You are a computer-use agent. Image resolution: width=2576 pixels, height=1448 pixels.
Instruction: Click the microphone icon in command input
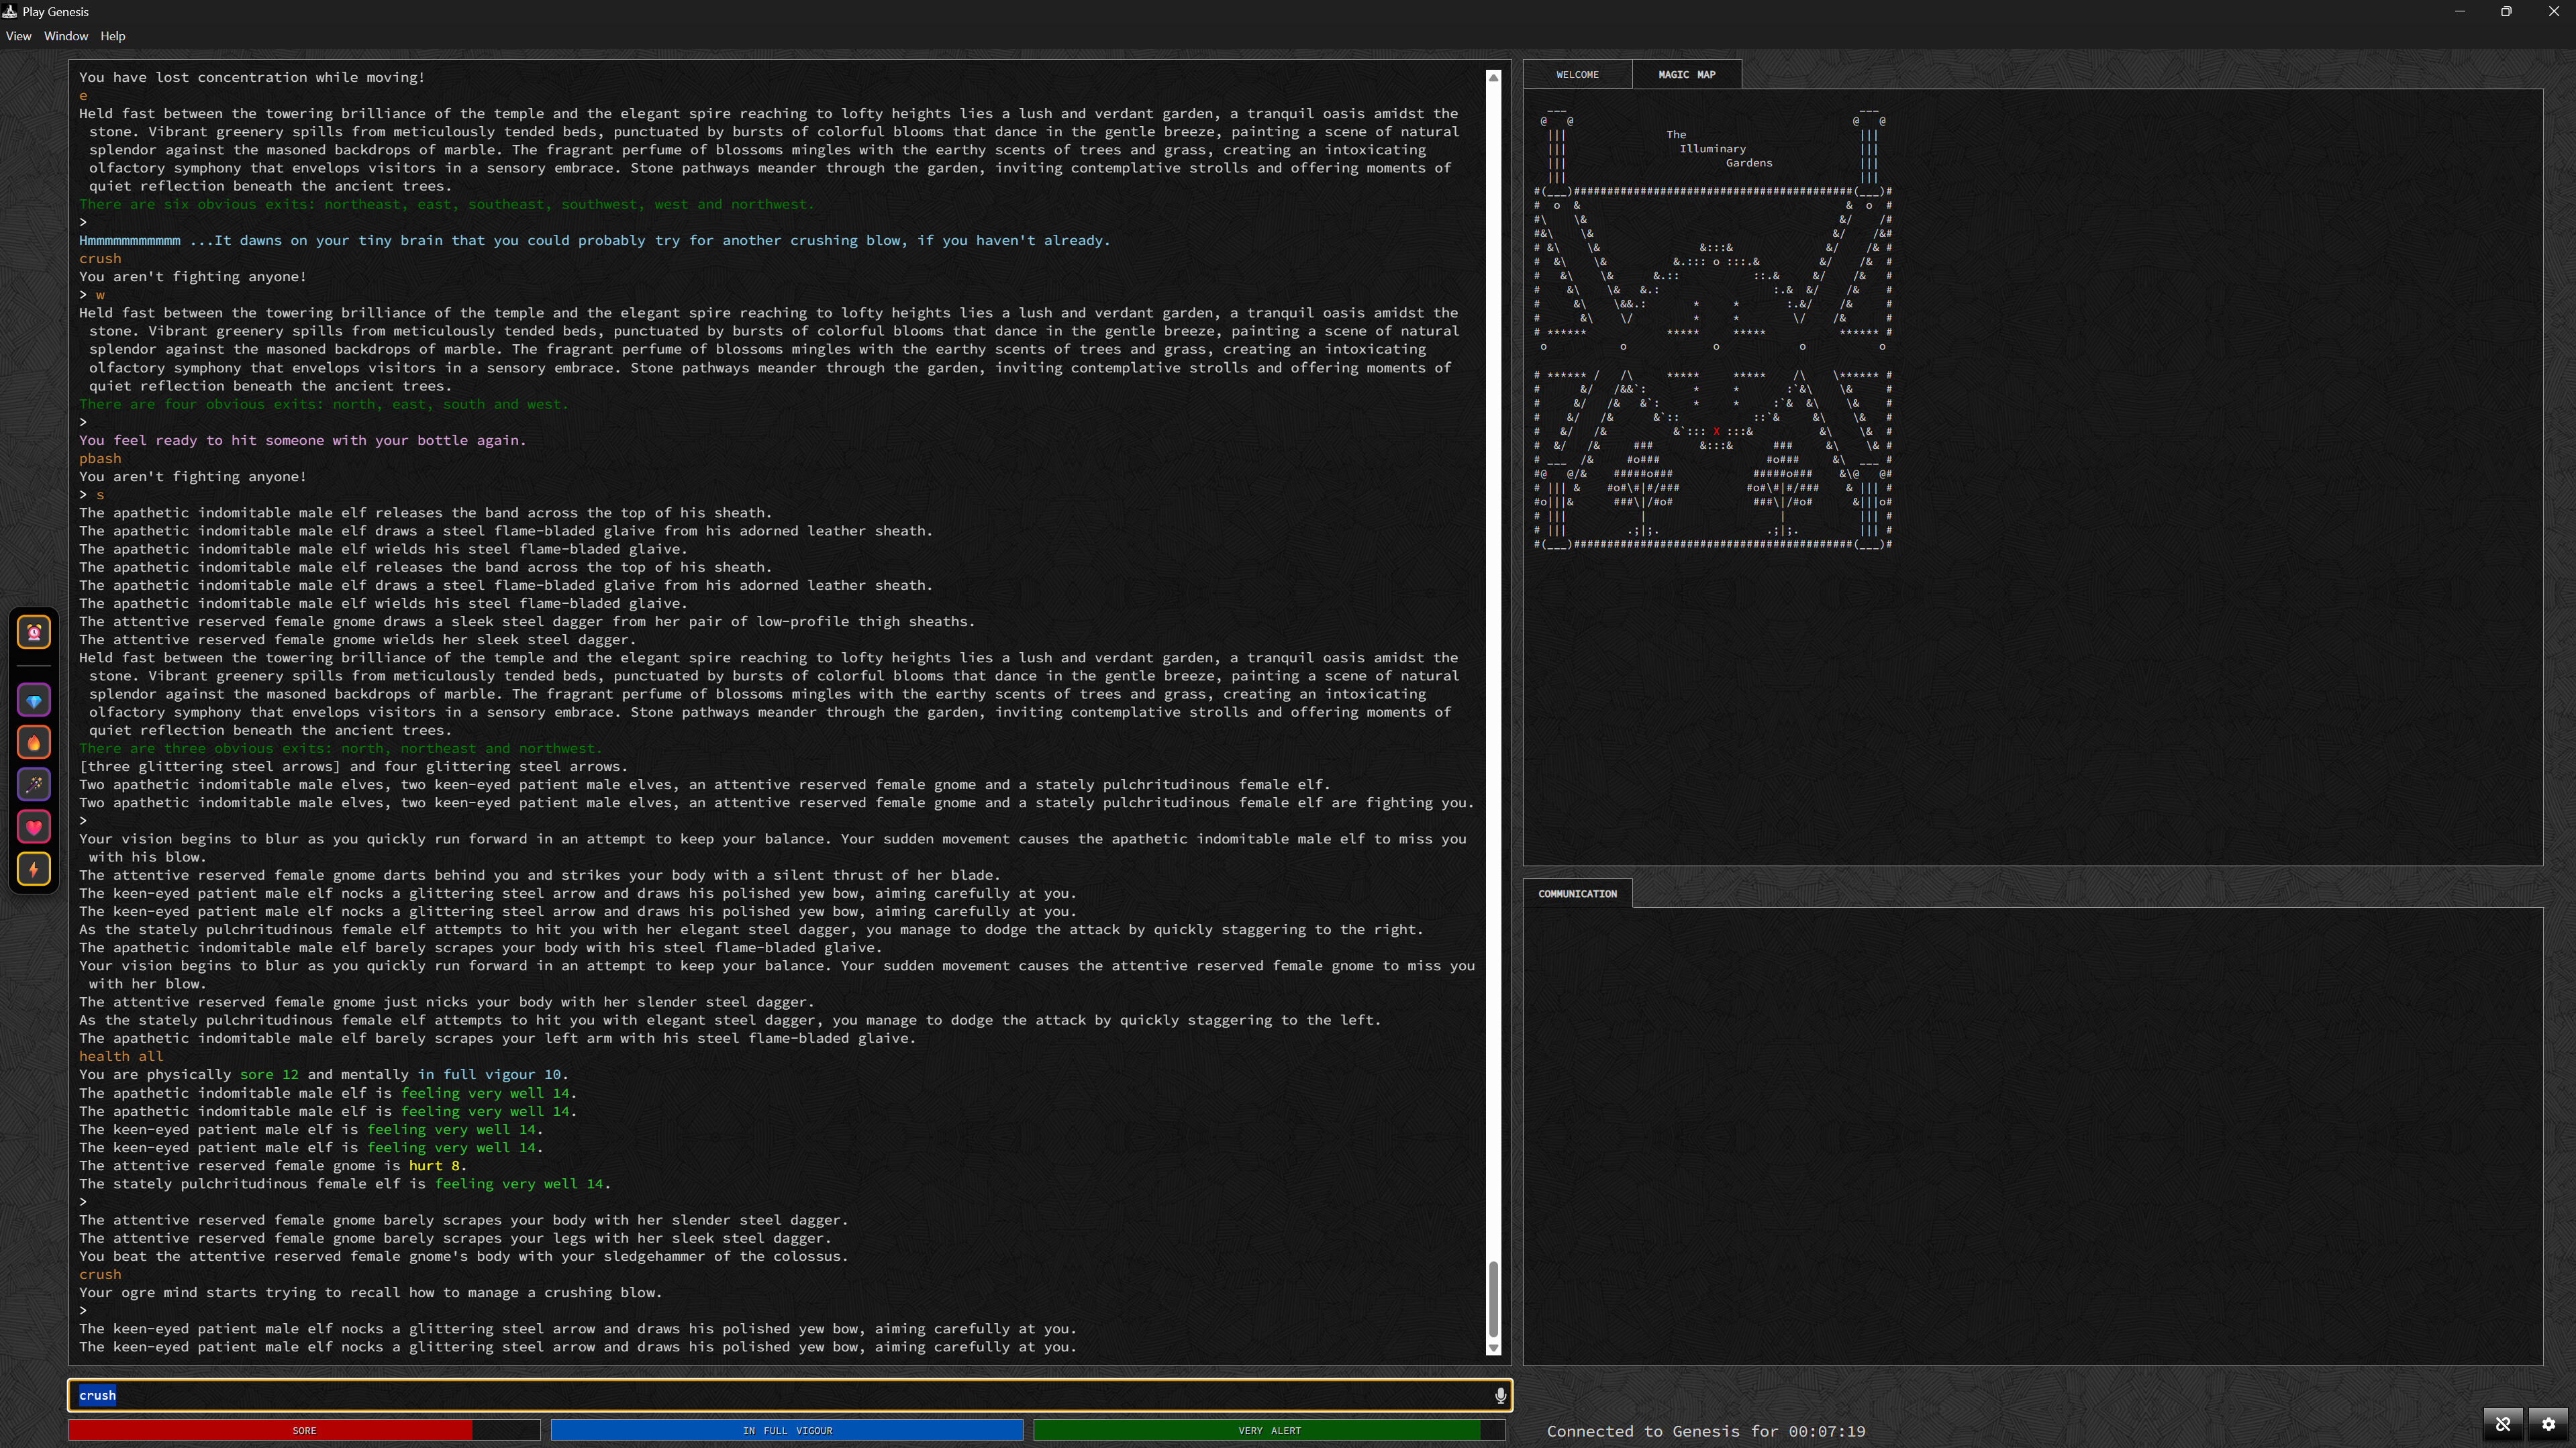[x=1500, y=1396]
